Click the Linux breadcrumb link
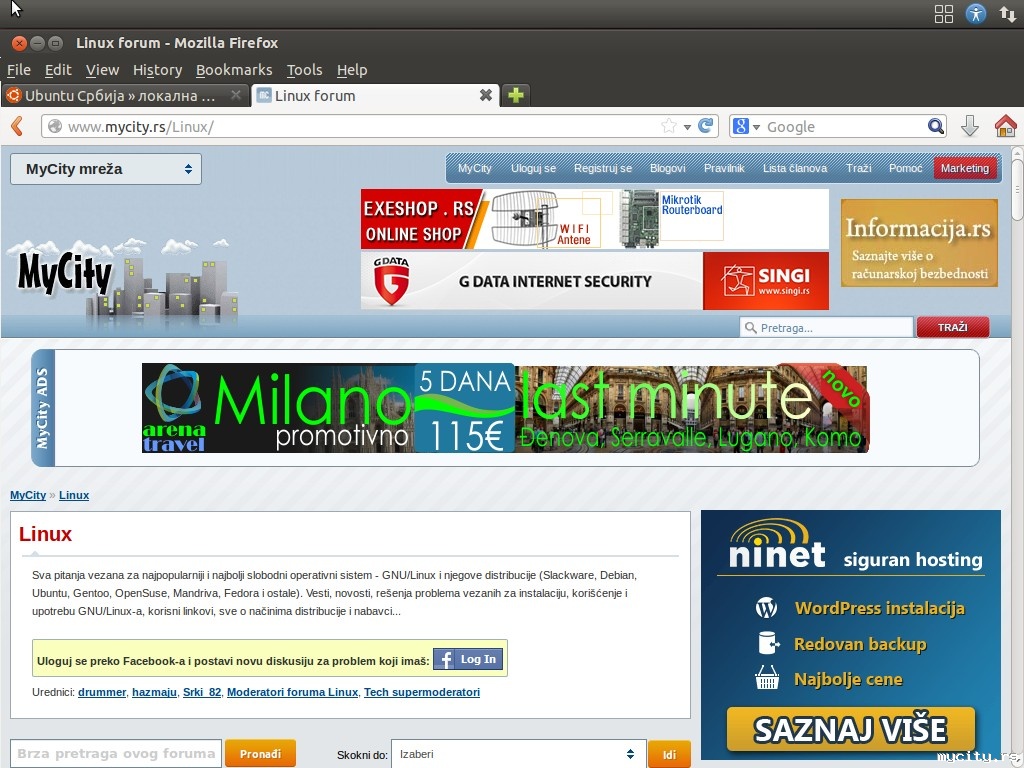 click(x=74, y=495)
